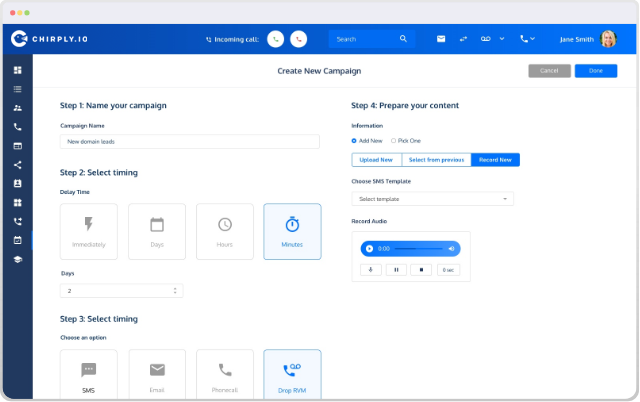This screenshot has width=640, height=402.
Task: Click the Cancel button
Action: tap(549, 71)
